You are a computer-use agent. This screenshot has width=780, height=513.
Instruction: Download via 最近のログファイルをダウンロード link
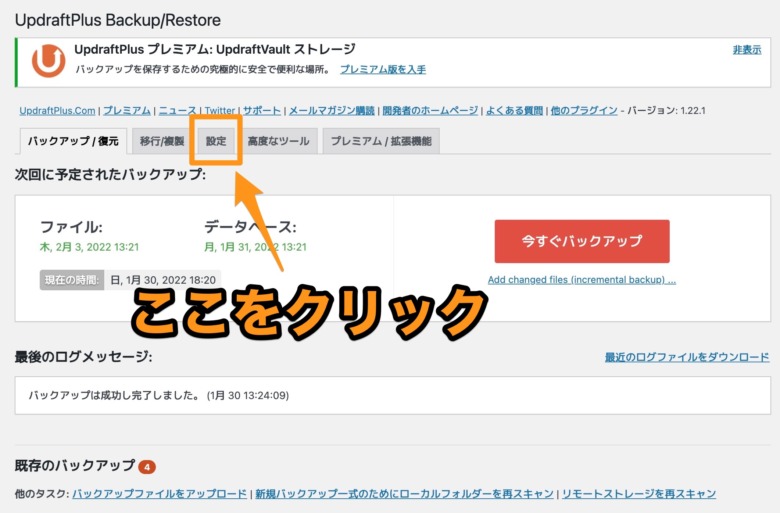click(687, 357)
